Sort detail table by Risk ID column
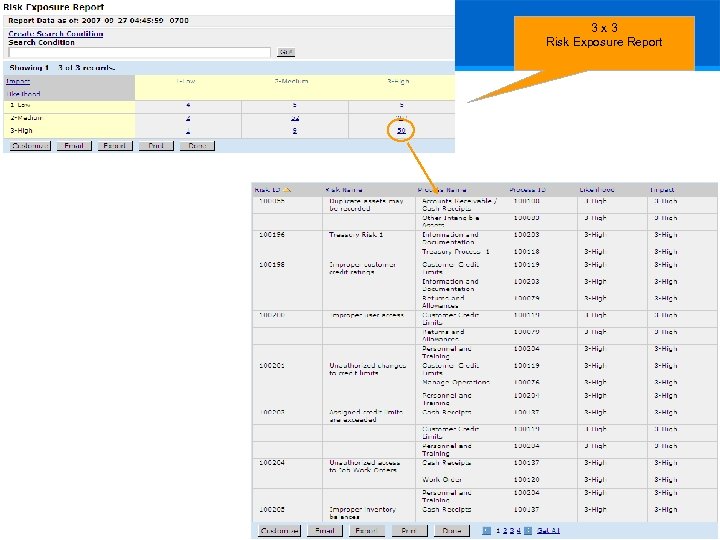The width and height of the screenshot is (720, 540). click(267, 190)
